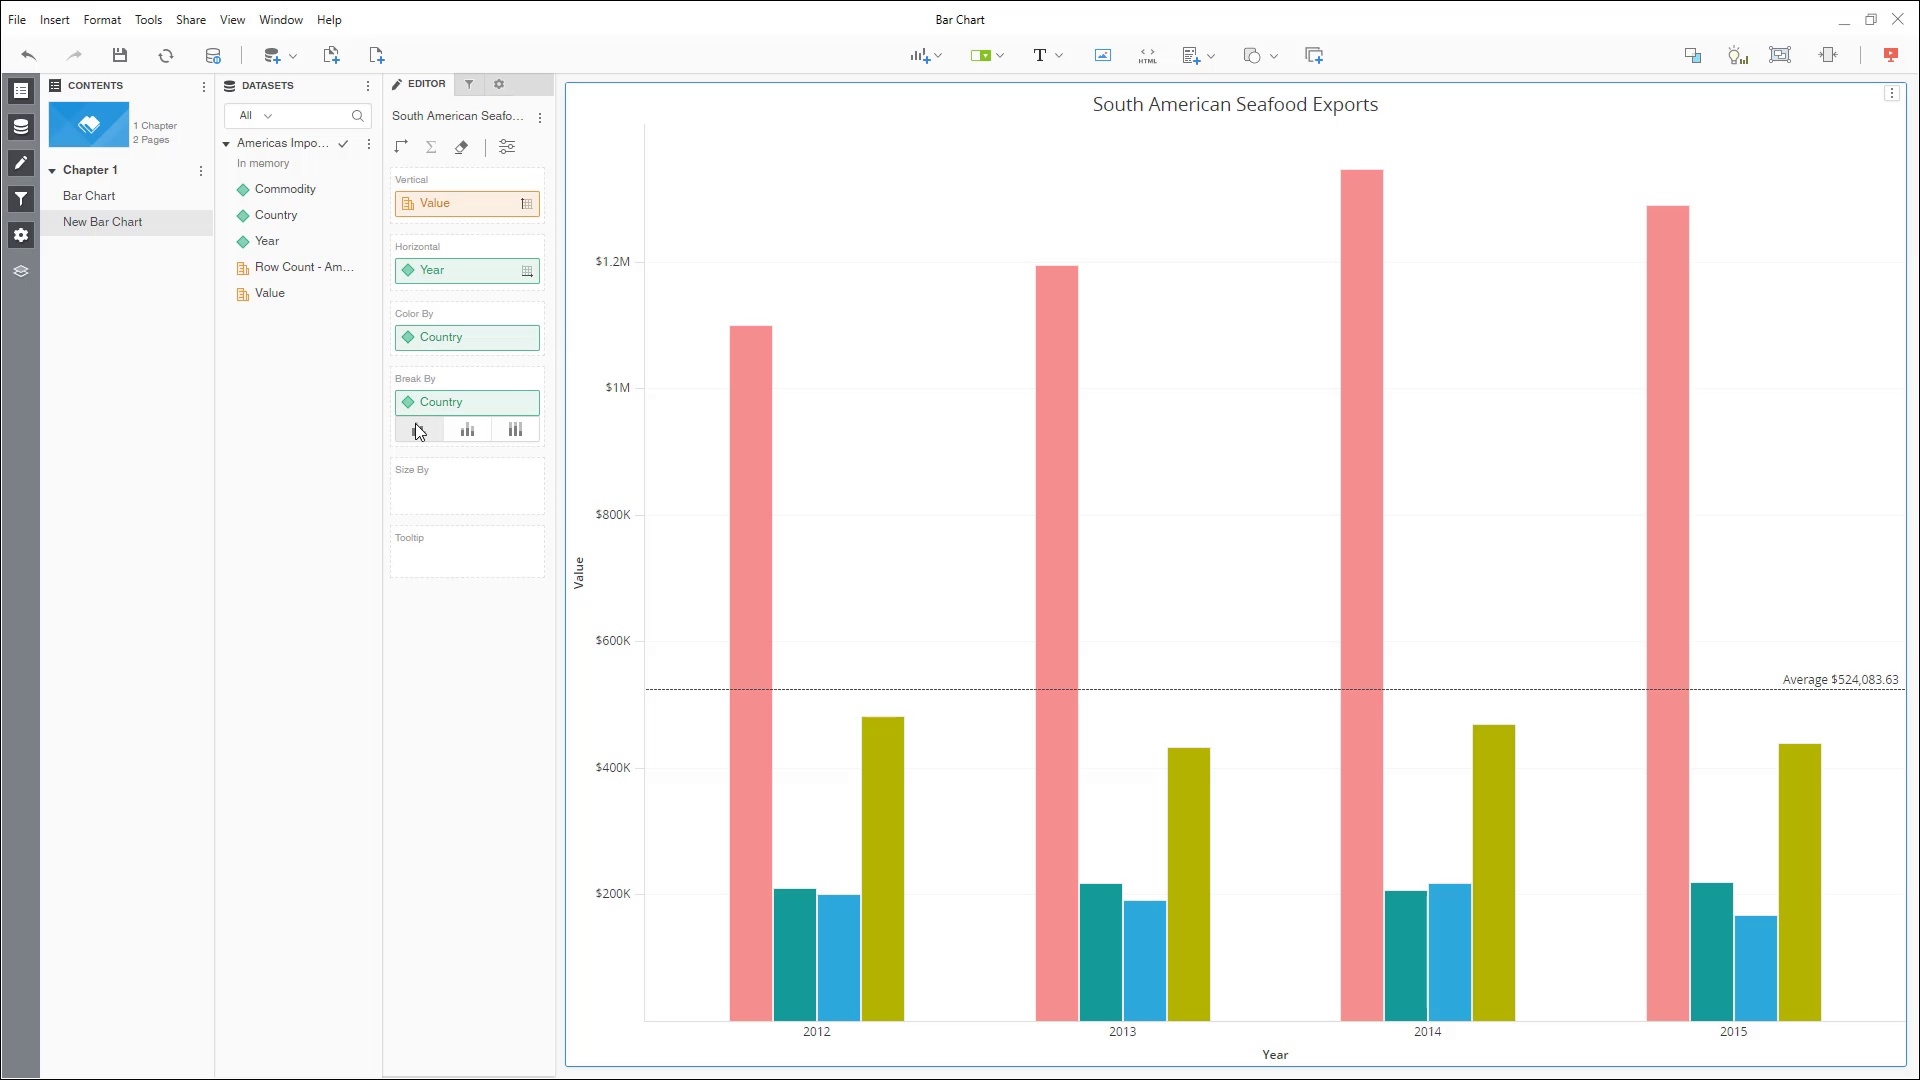
Task: Expand the insert visualization dropdown arrow
Action: click(938, 56)
